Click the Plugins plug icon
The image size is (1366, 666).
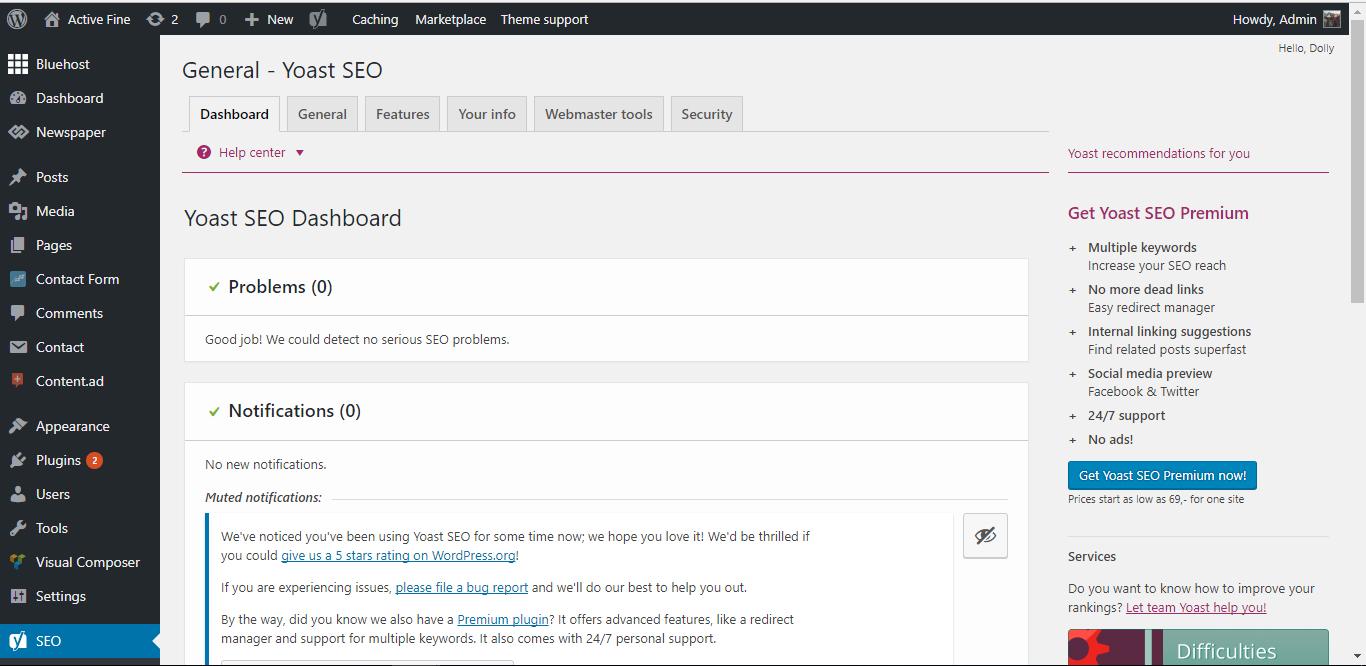17,460
